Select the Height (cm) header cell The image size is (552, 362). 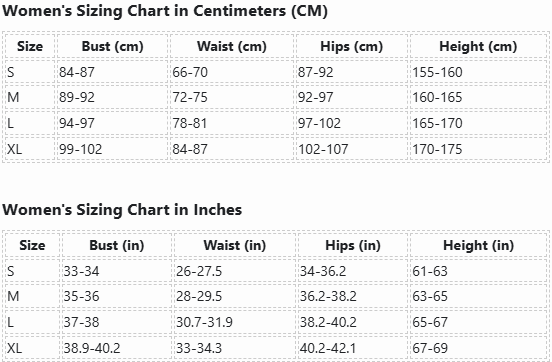(x=478, y=46)
